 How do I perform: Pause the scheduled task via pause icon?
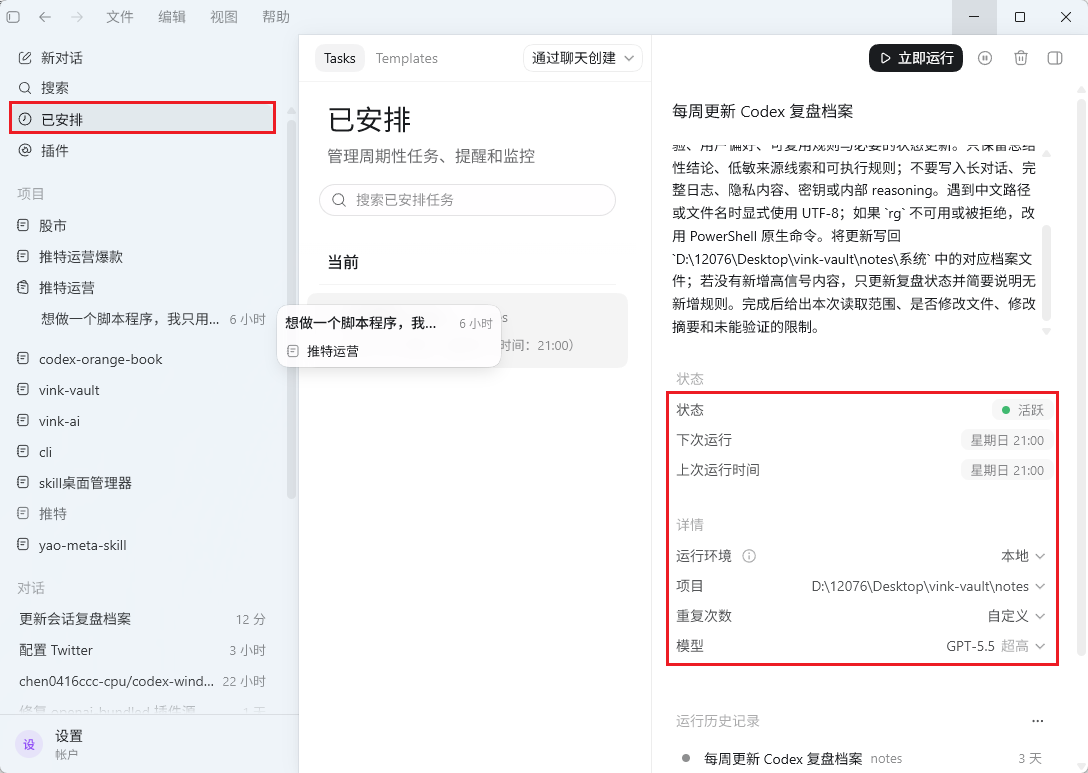click(x=985, y=58)
